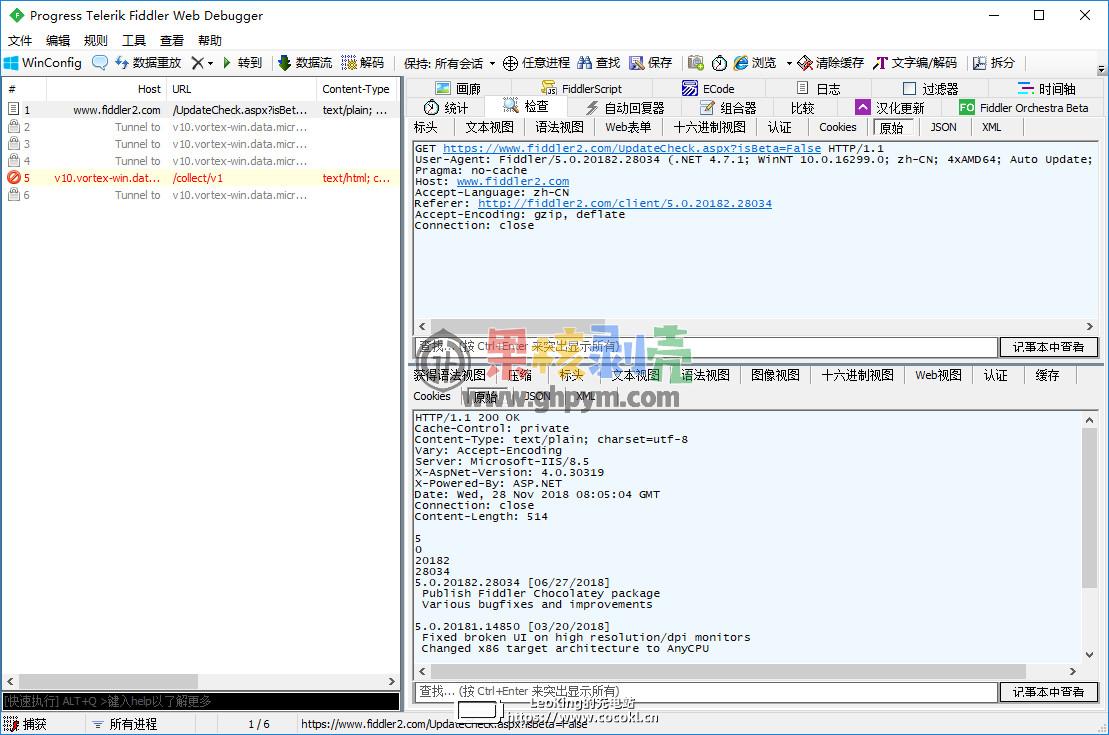1109x735 pixels.
Task: Switch to the FiddlerScript tab
Action: (581, 88)
